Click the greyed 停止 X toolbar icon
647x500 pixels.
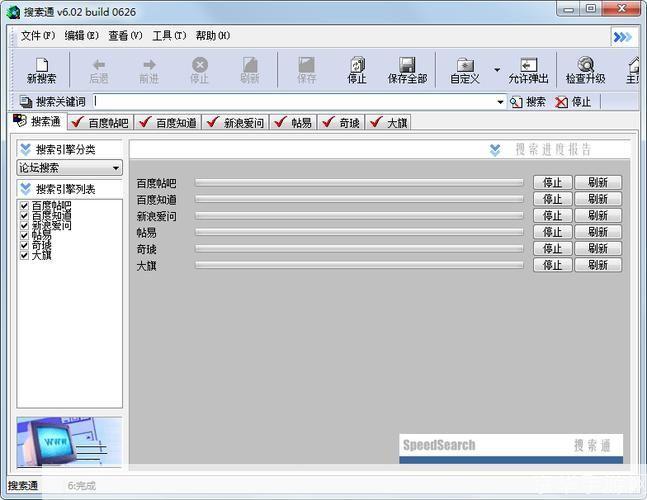(x=200, y=65)
